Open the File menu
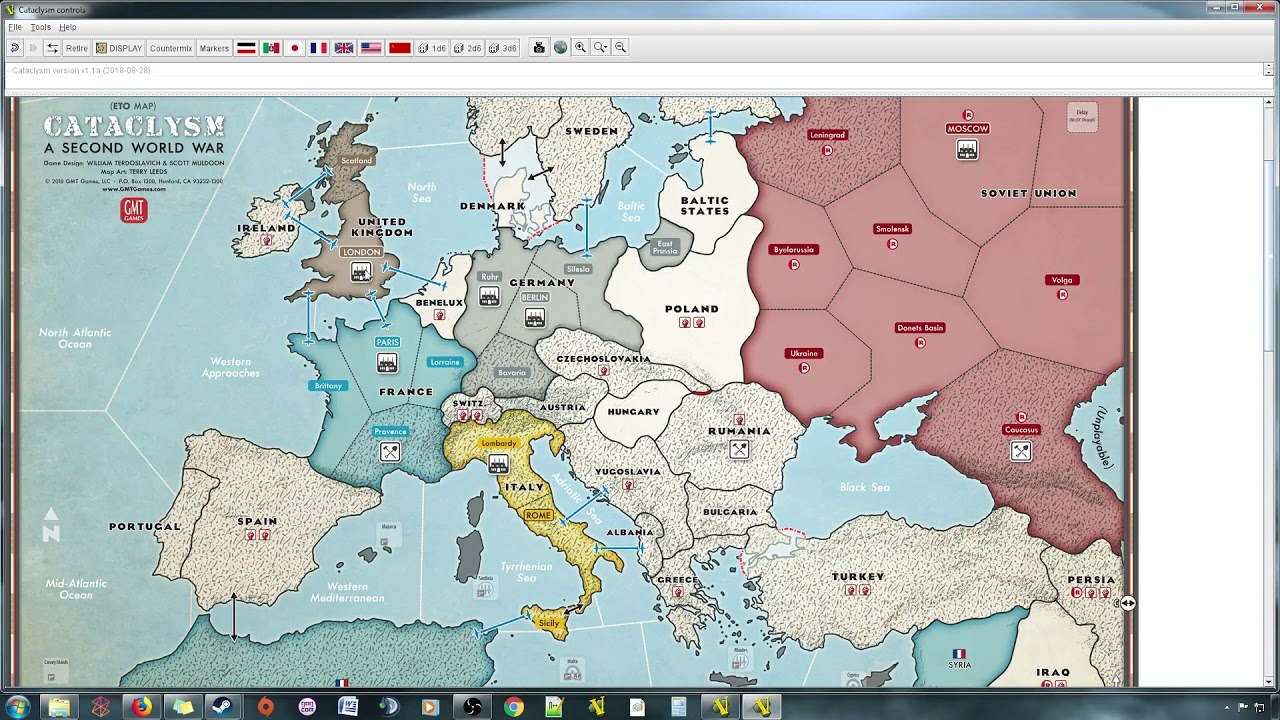This screenshot has height=720, width=1280. point(15,27)
